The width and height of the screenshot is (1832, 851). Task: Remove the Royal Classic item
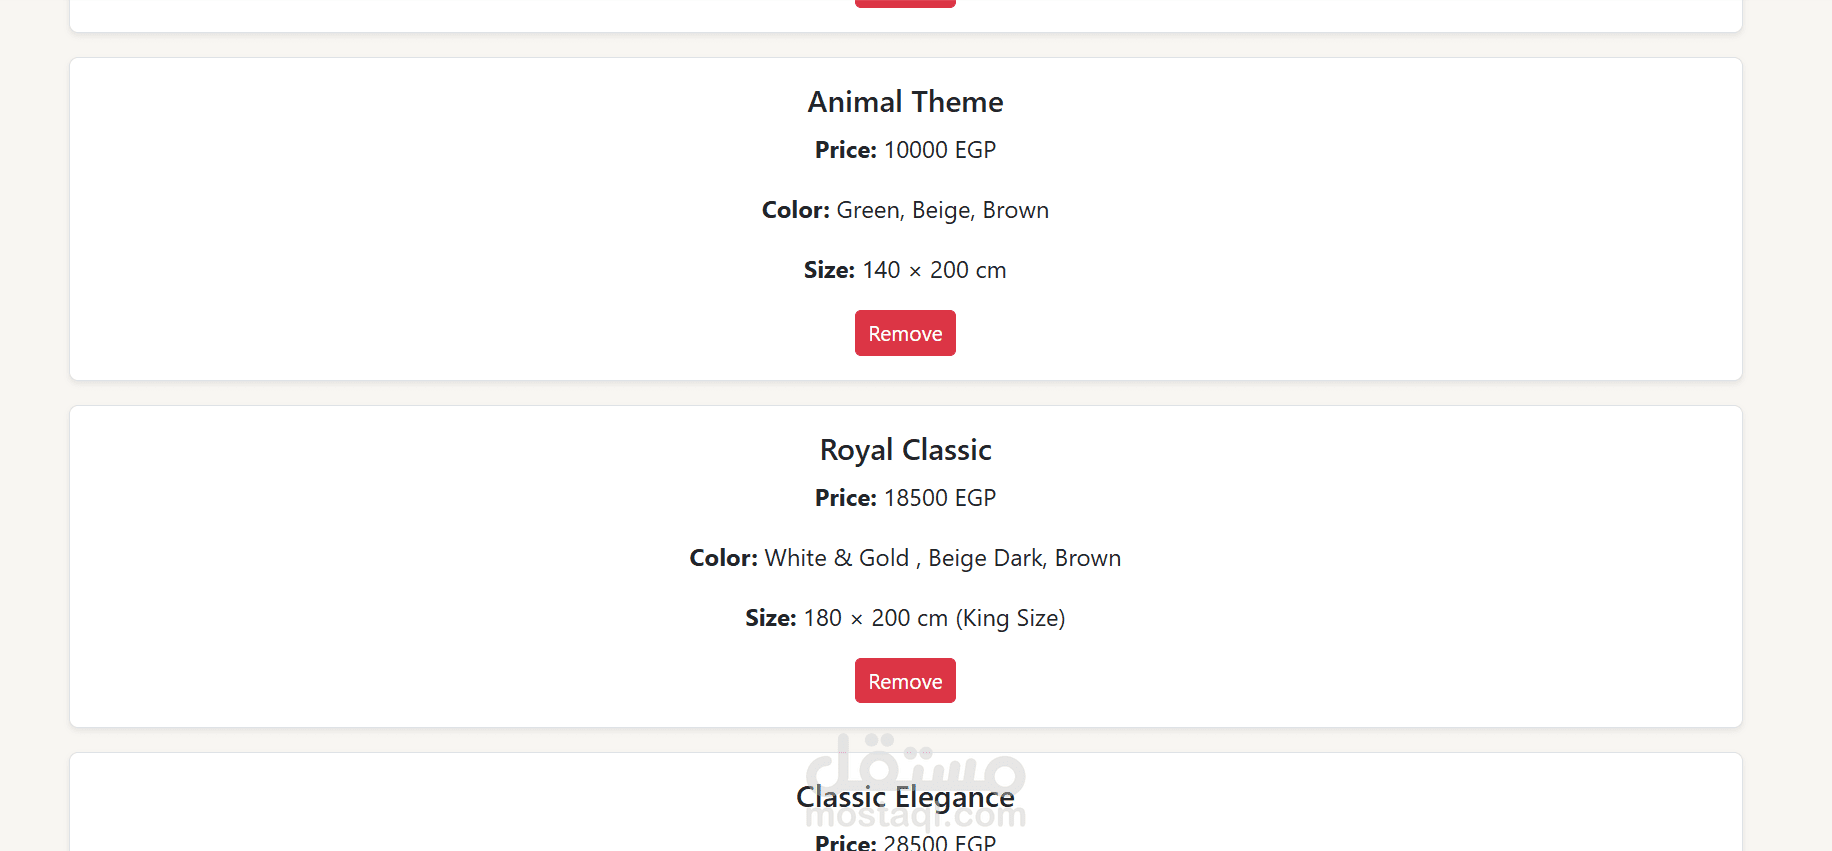905,681
